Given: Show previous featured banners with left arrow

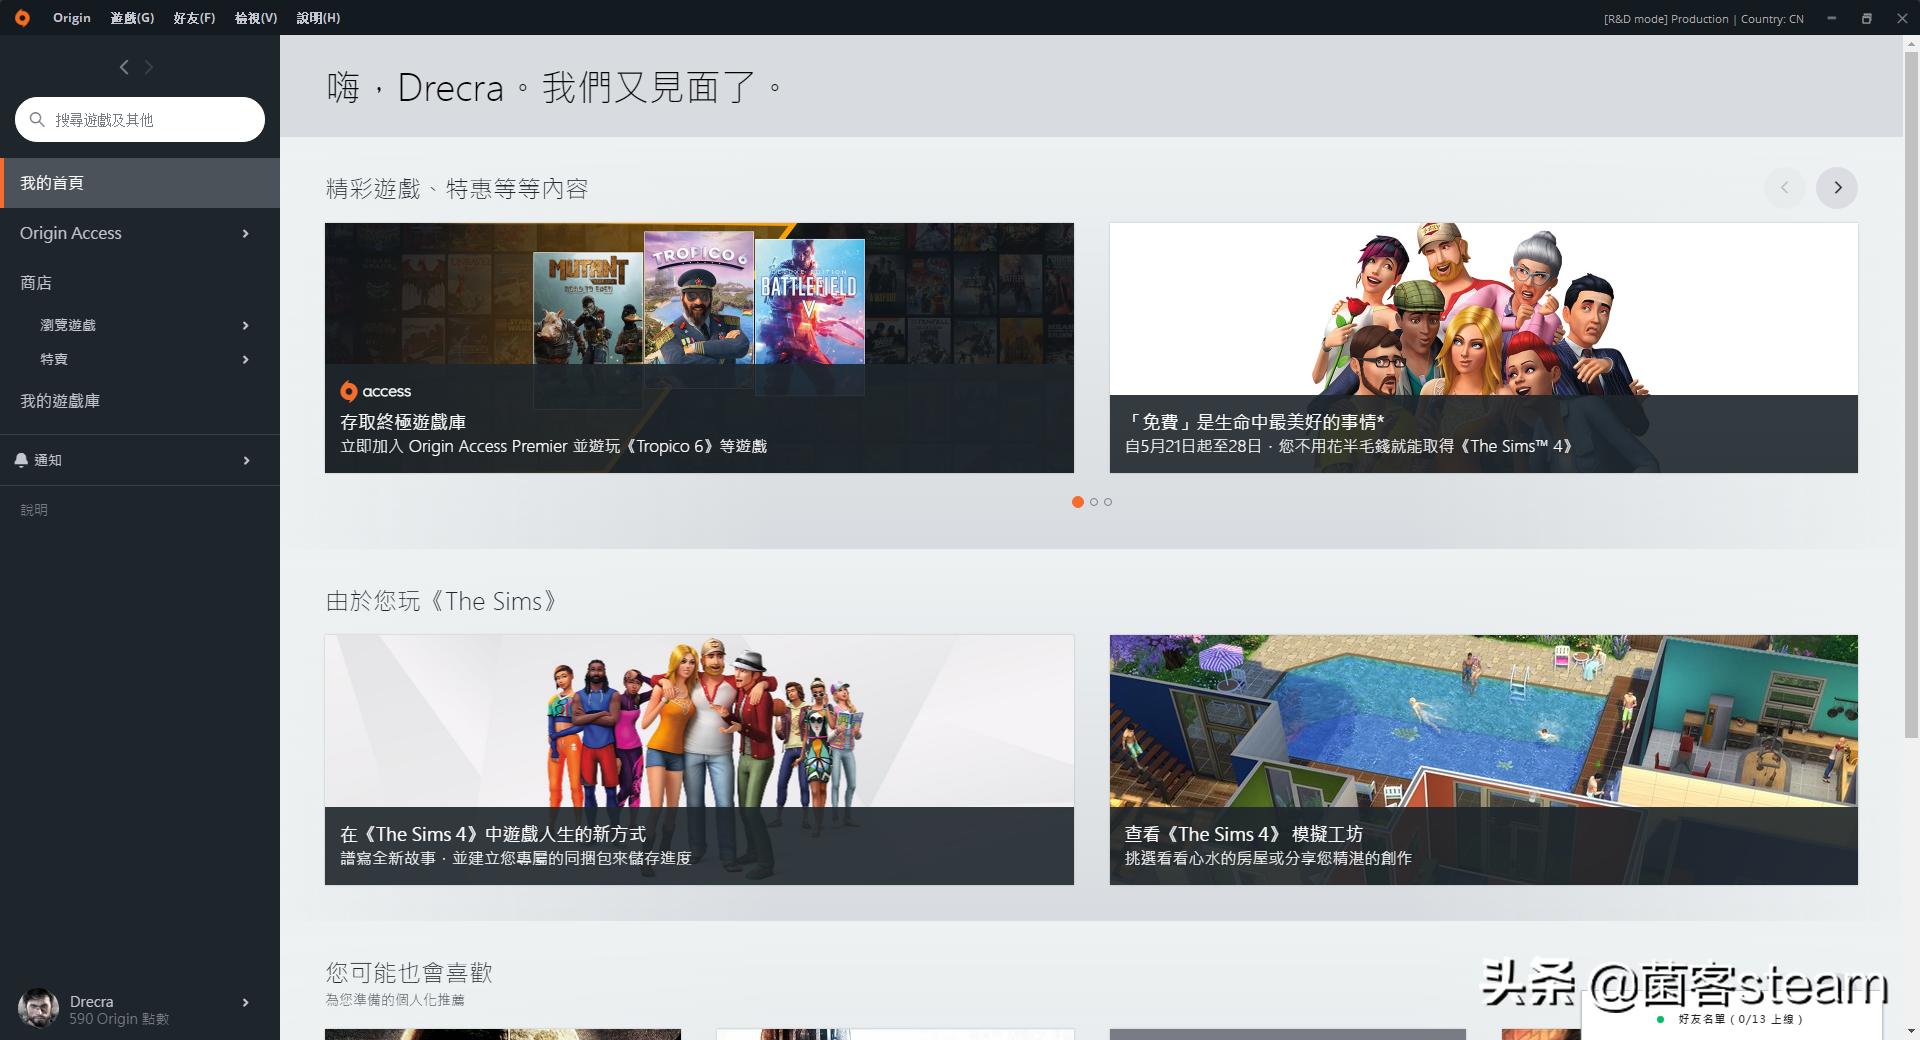Looking at the screenshot, I should coord(1784,188).
